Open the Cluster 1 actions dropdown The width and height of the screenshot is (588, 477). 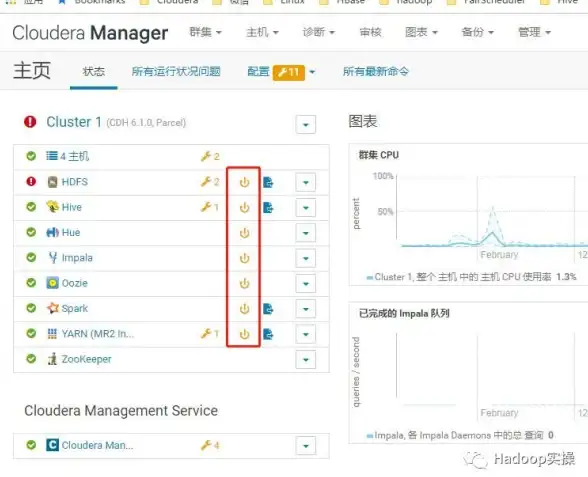(x=306, y=124)
